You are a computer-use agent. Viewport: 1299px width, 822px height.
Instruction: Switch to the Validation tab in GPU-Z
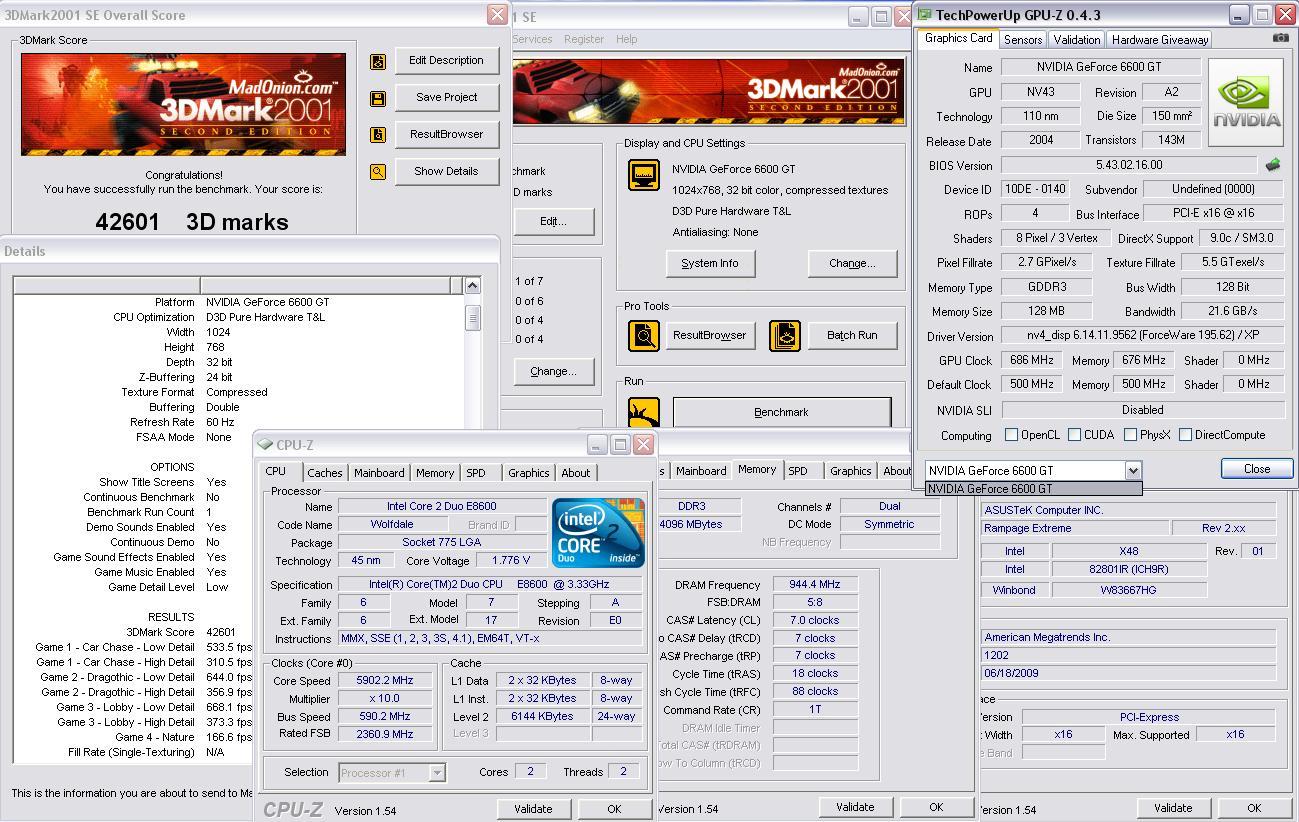[x=1077, y=40]
